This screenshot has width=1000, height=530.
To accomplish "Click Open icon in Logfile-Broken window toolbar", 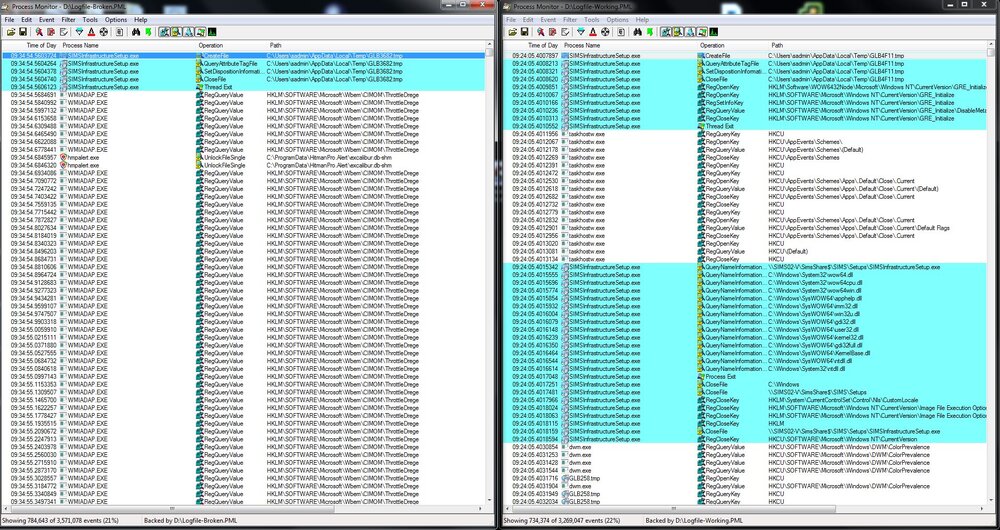I will pos(11,32).
